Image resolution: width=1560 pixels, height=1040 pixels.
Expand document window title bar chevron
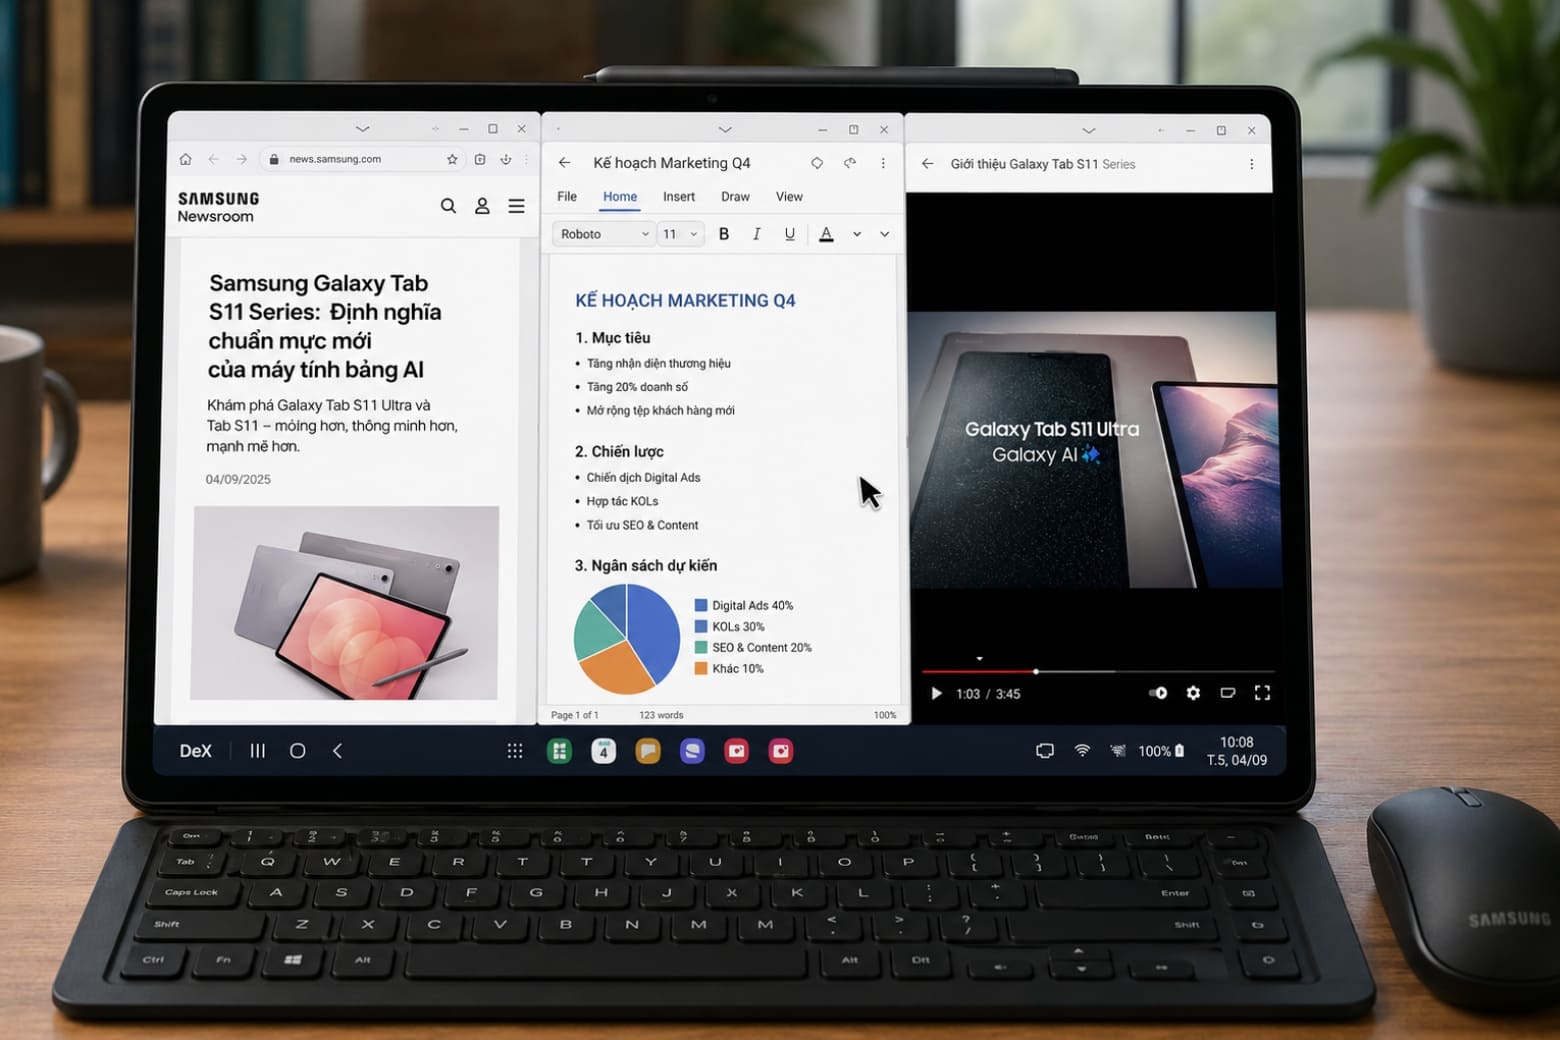pyautogui.click(x=725, y=129)
